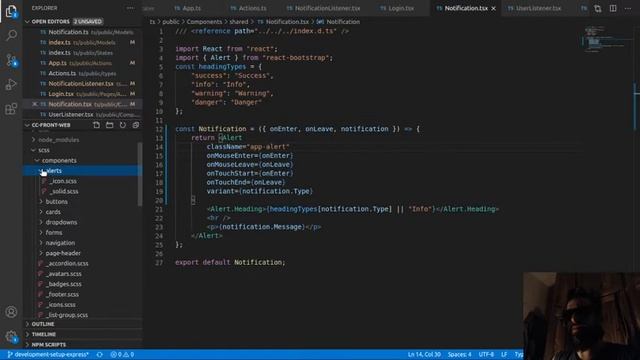Refresh the CC-FRONT-WEB explorer tree
Viewport: 640px width, 360px height.
coord(122,125)
